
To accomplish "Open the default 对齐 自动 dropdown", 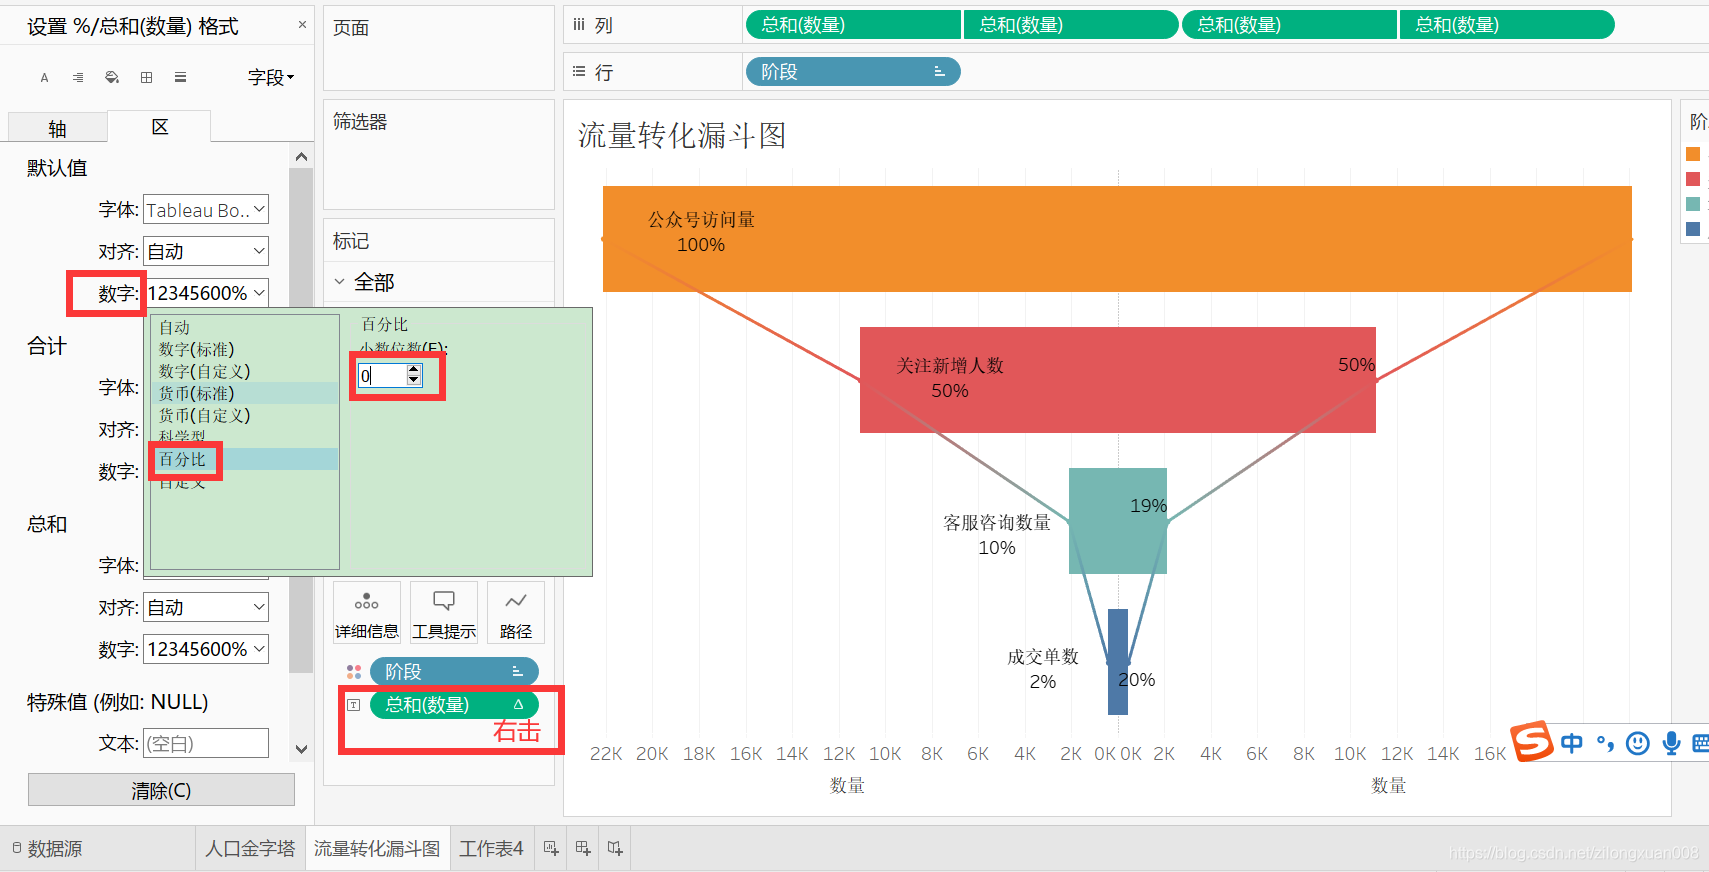I will click(x=206, y=251).
